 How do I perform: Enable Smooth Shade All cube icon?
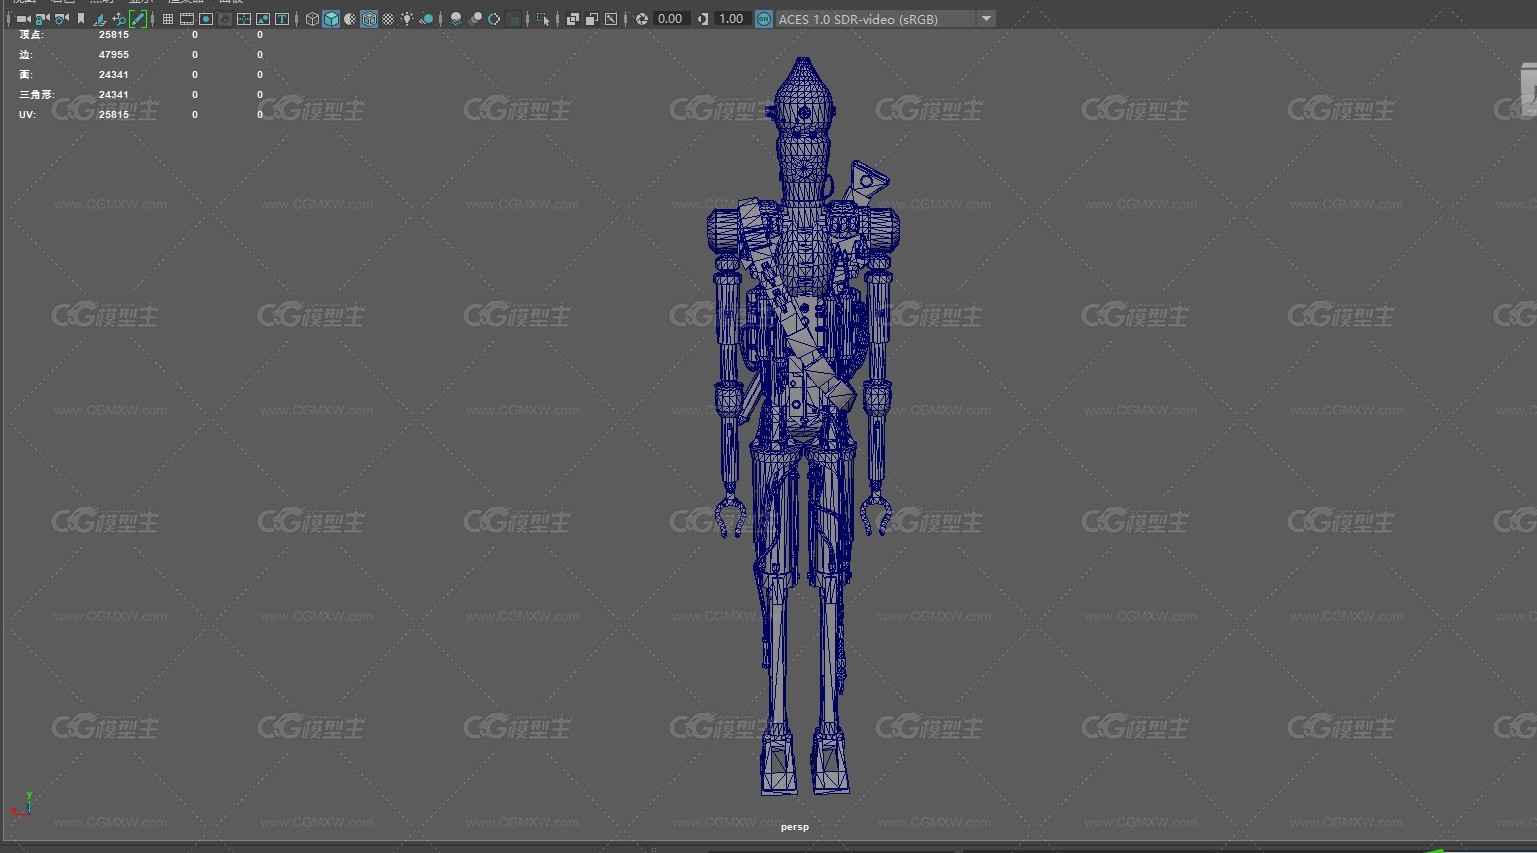coord(331,19)
